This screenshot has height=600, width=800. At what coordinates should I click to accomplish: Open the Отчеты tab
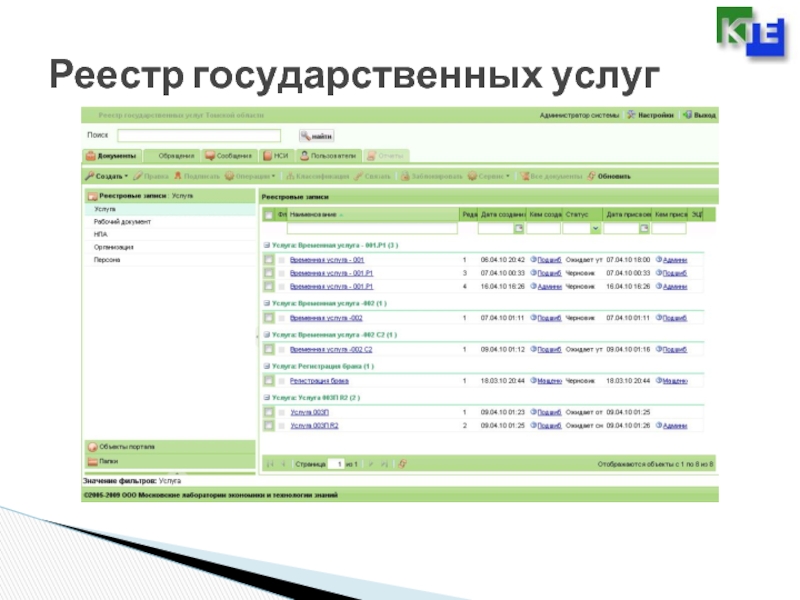386,156
